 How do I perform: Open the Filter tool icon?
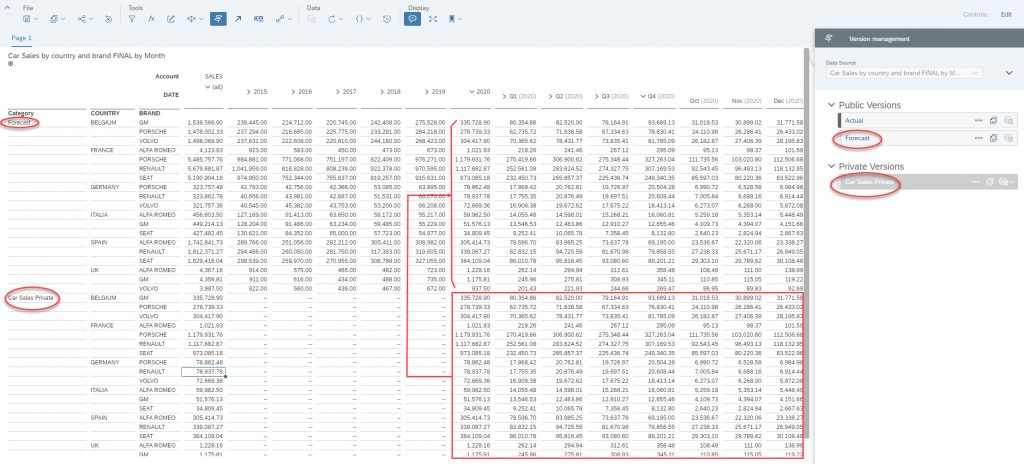coord(132,19)
